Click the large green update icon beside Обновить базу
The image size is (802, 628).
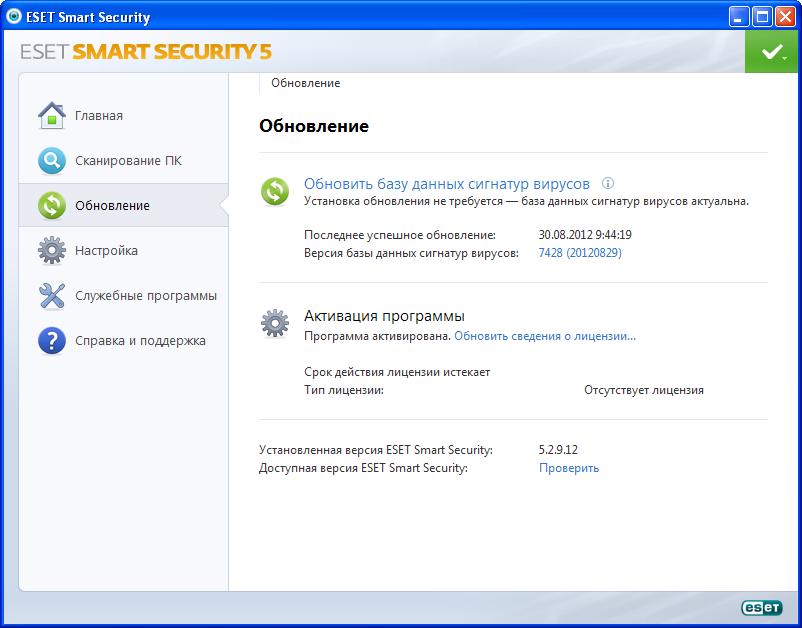pyautogui.click(x=275, y=191)
